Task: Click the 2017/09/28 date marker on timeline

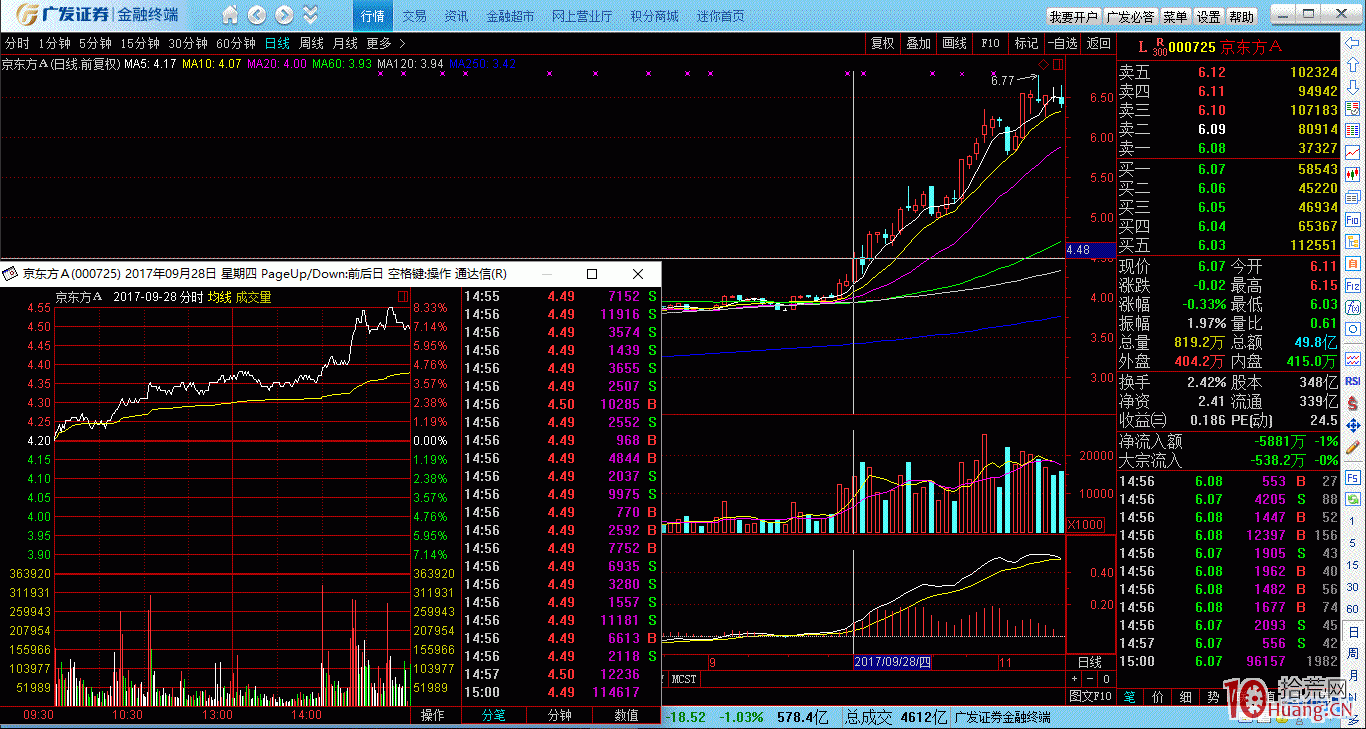Action: (893, 662)
